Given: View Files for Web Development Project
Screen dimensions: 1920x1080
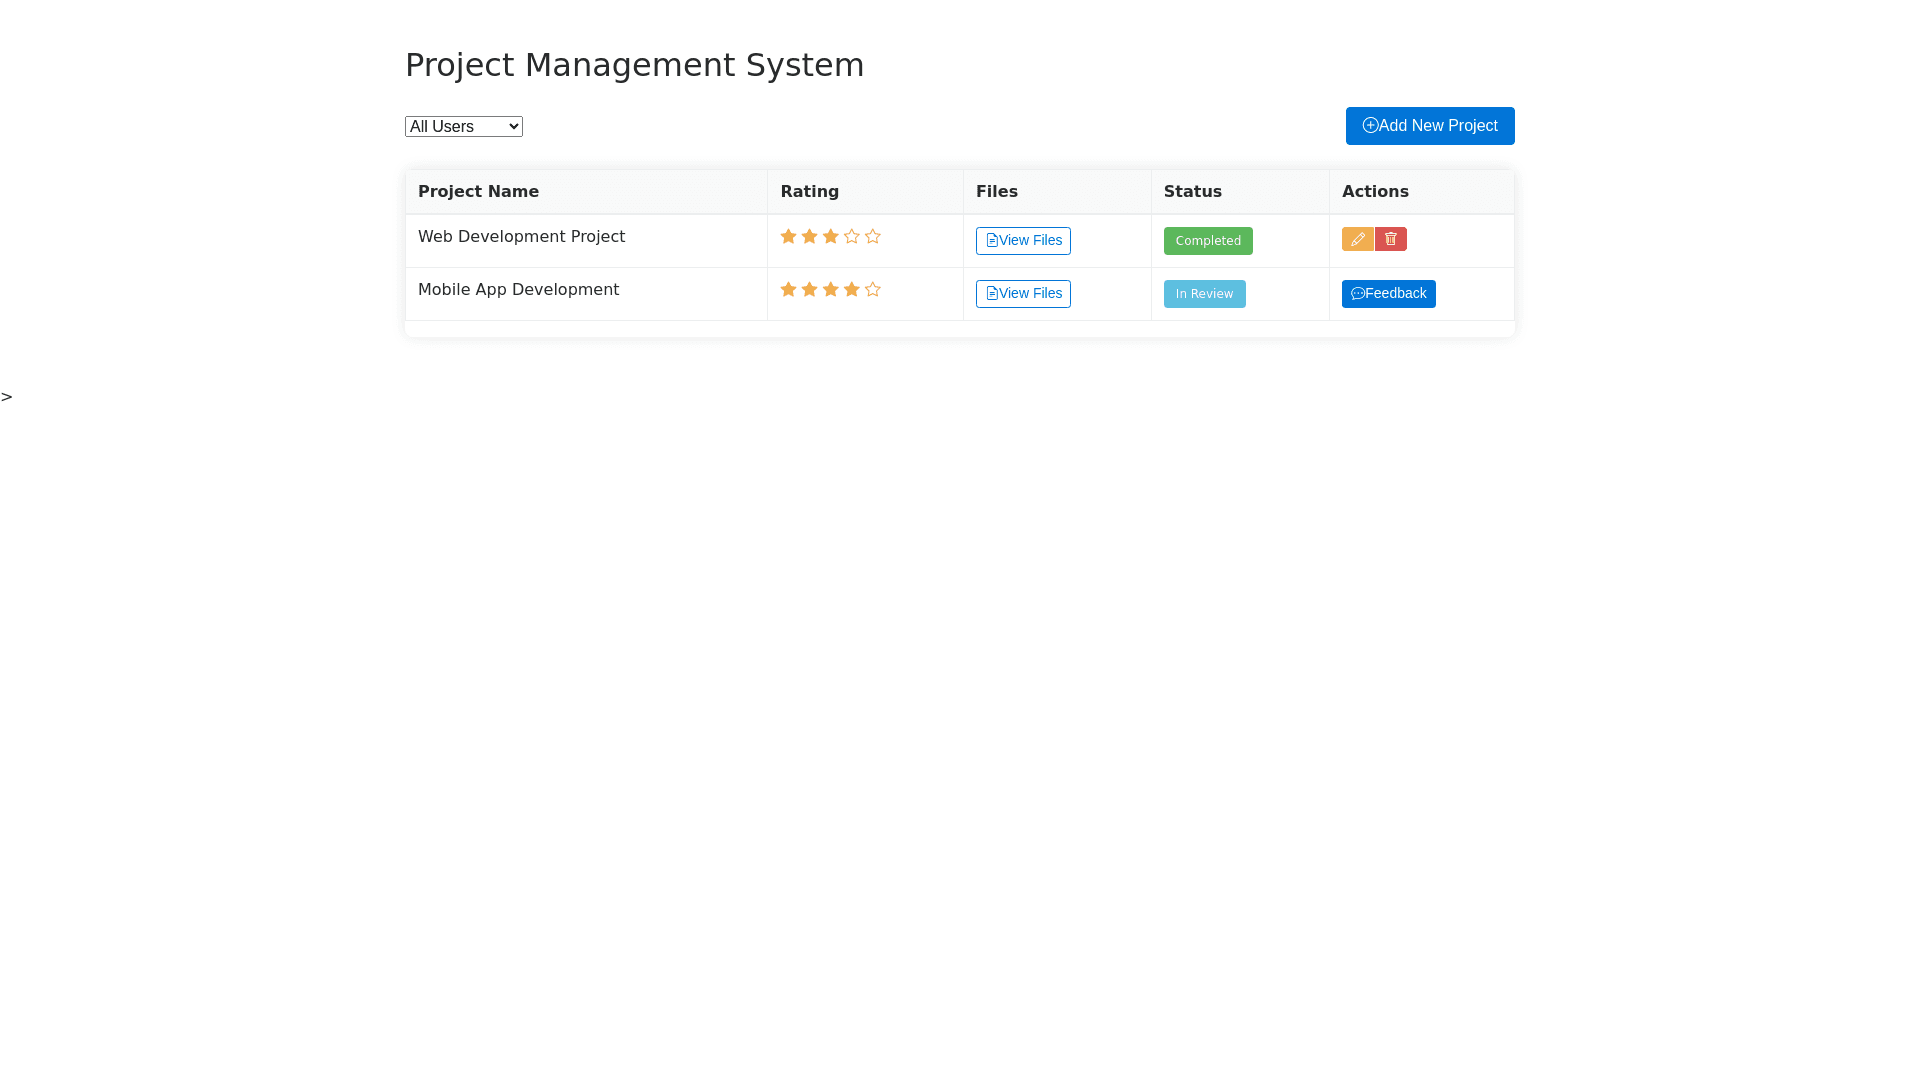Looking at the screenshot, I should (x=1023, y=241).
